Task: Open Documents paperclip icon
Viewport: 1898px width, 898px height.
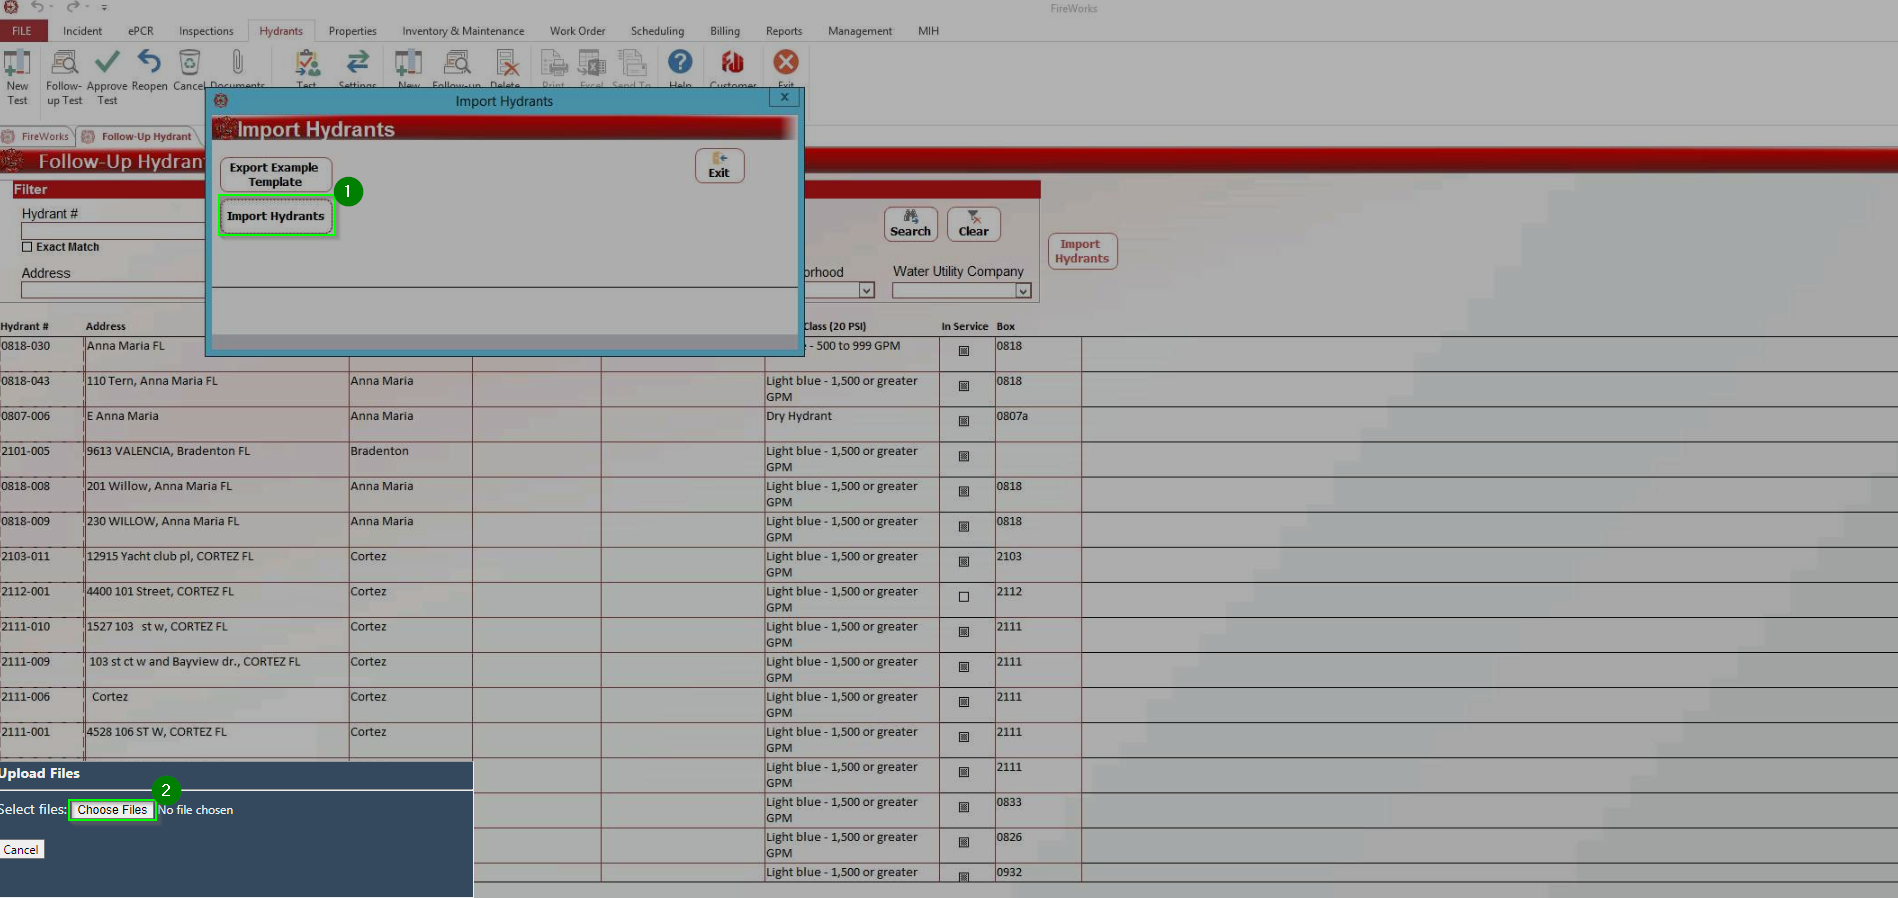Action: click(x=237, y=65)
